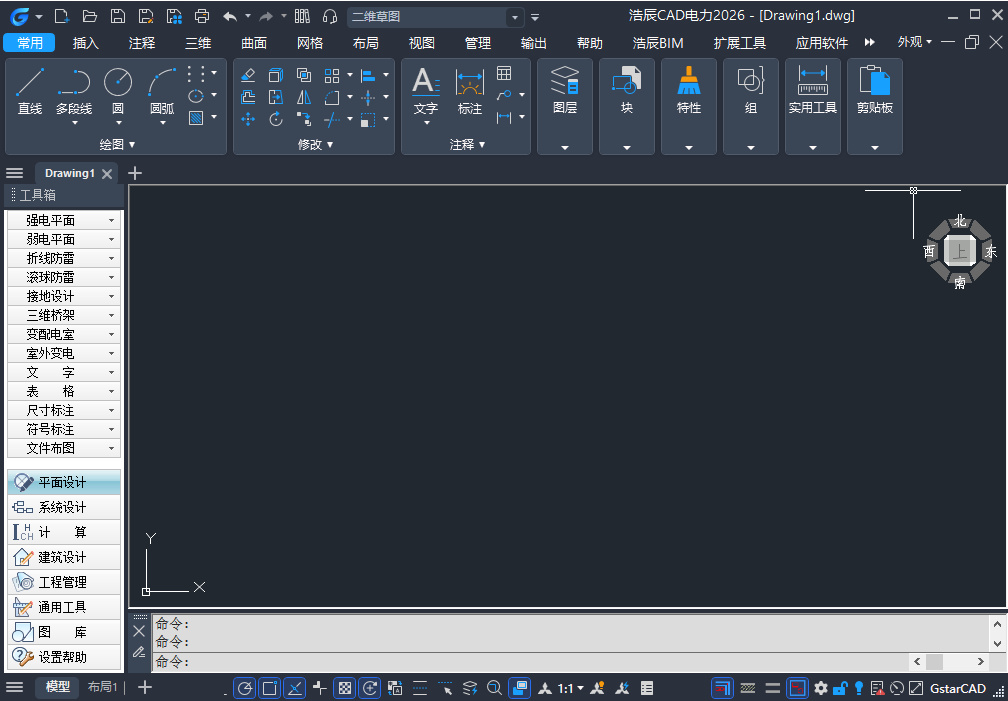
Task: Open the 工程管理 toolbox section
Action: 64,583
